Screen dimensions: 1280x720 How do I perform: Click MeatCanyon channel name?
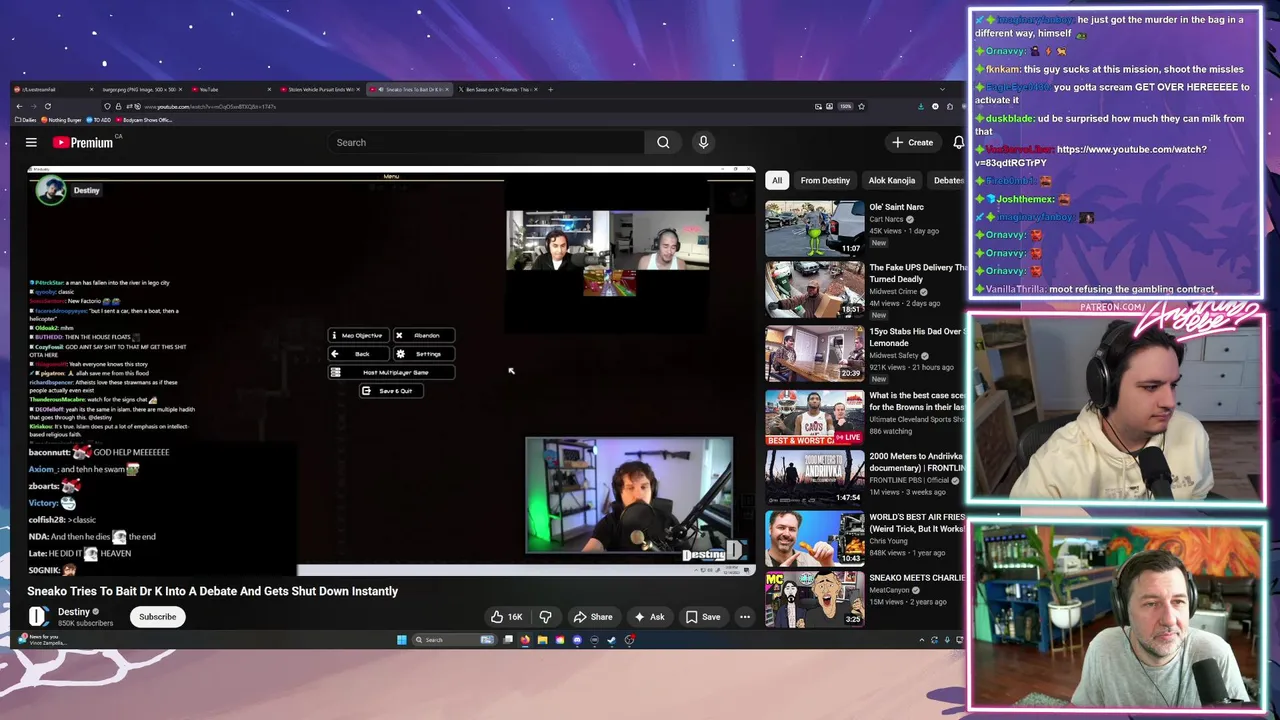(889, 590)
